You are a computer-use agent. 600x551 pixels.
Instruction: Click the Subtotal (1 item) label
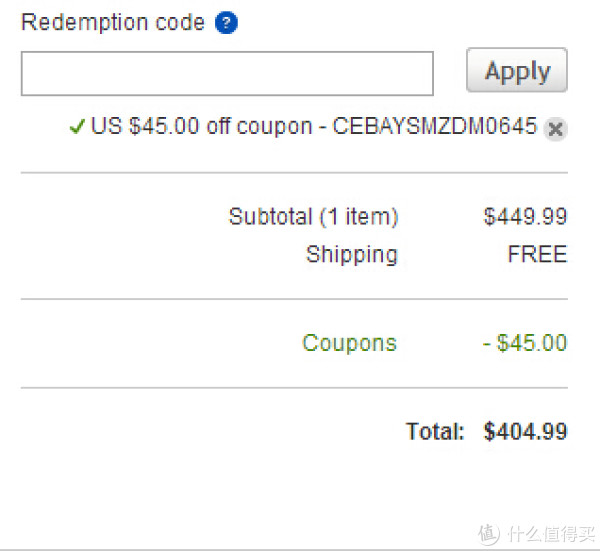(x=313, y=217)
